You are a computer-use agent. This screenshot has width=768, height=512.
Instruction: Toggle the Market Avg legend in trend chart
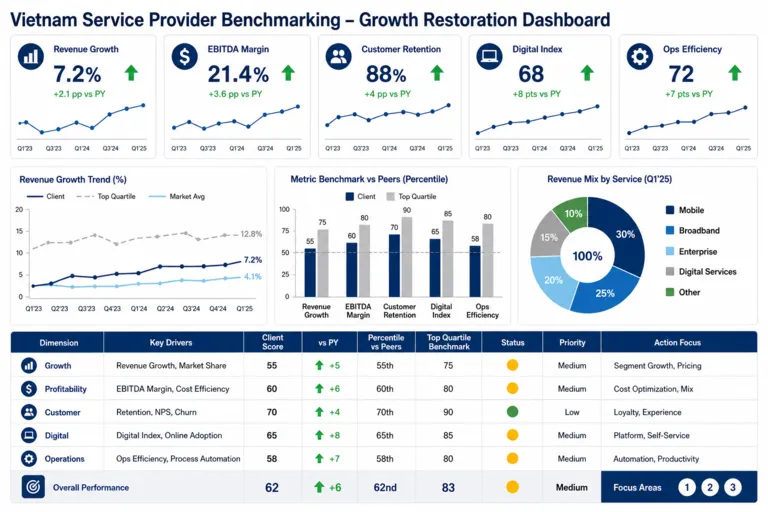click(x=177, y=196)
